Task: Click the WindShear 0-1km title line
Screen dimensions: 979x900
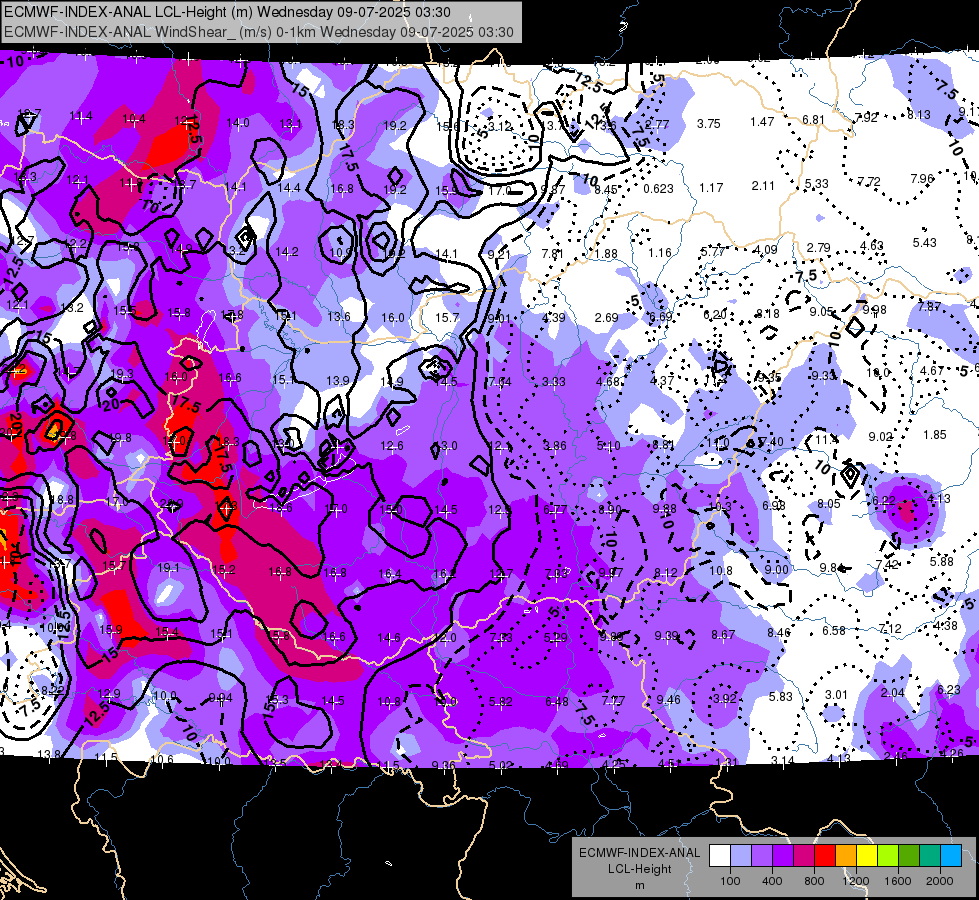Action: point(259,32)
